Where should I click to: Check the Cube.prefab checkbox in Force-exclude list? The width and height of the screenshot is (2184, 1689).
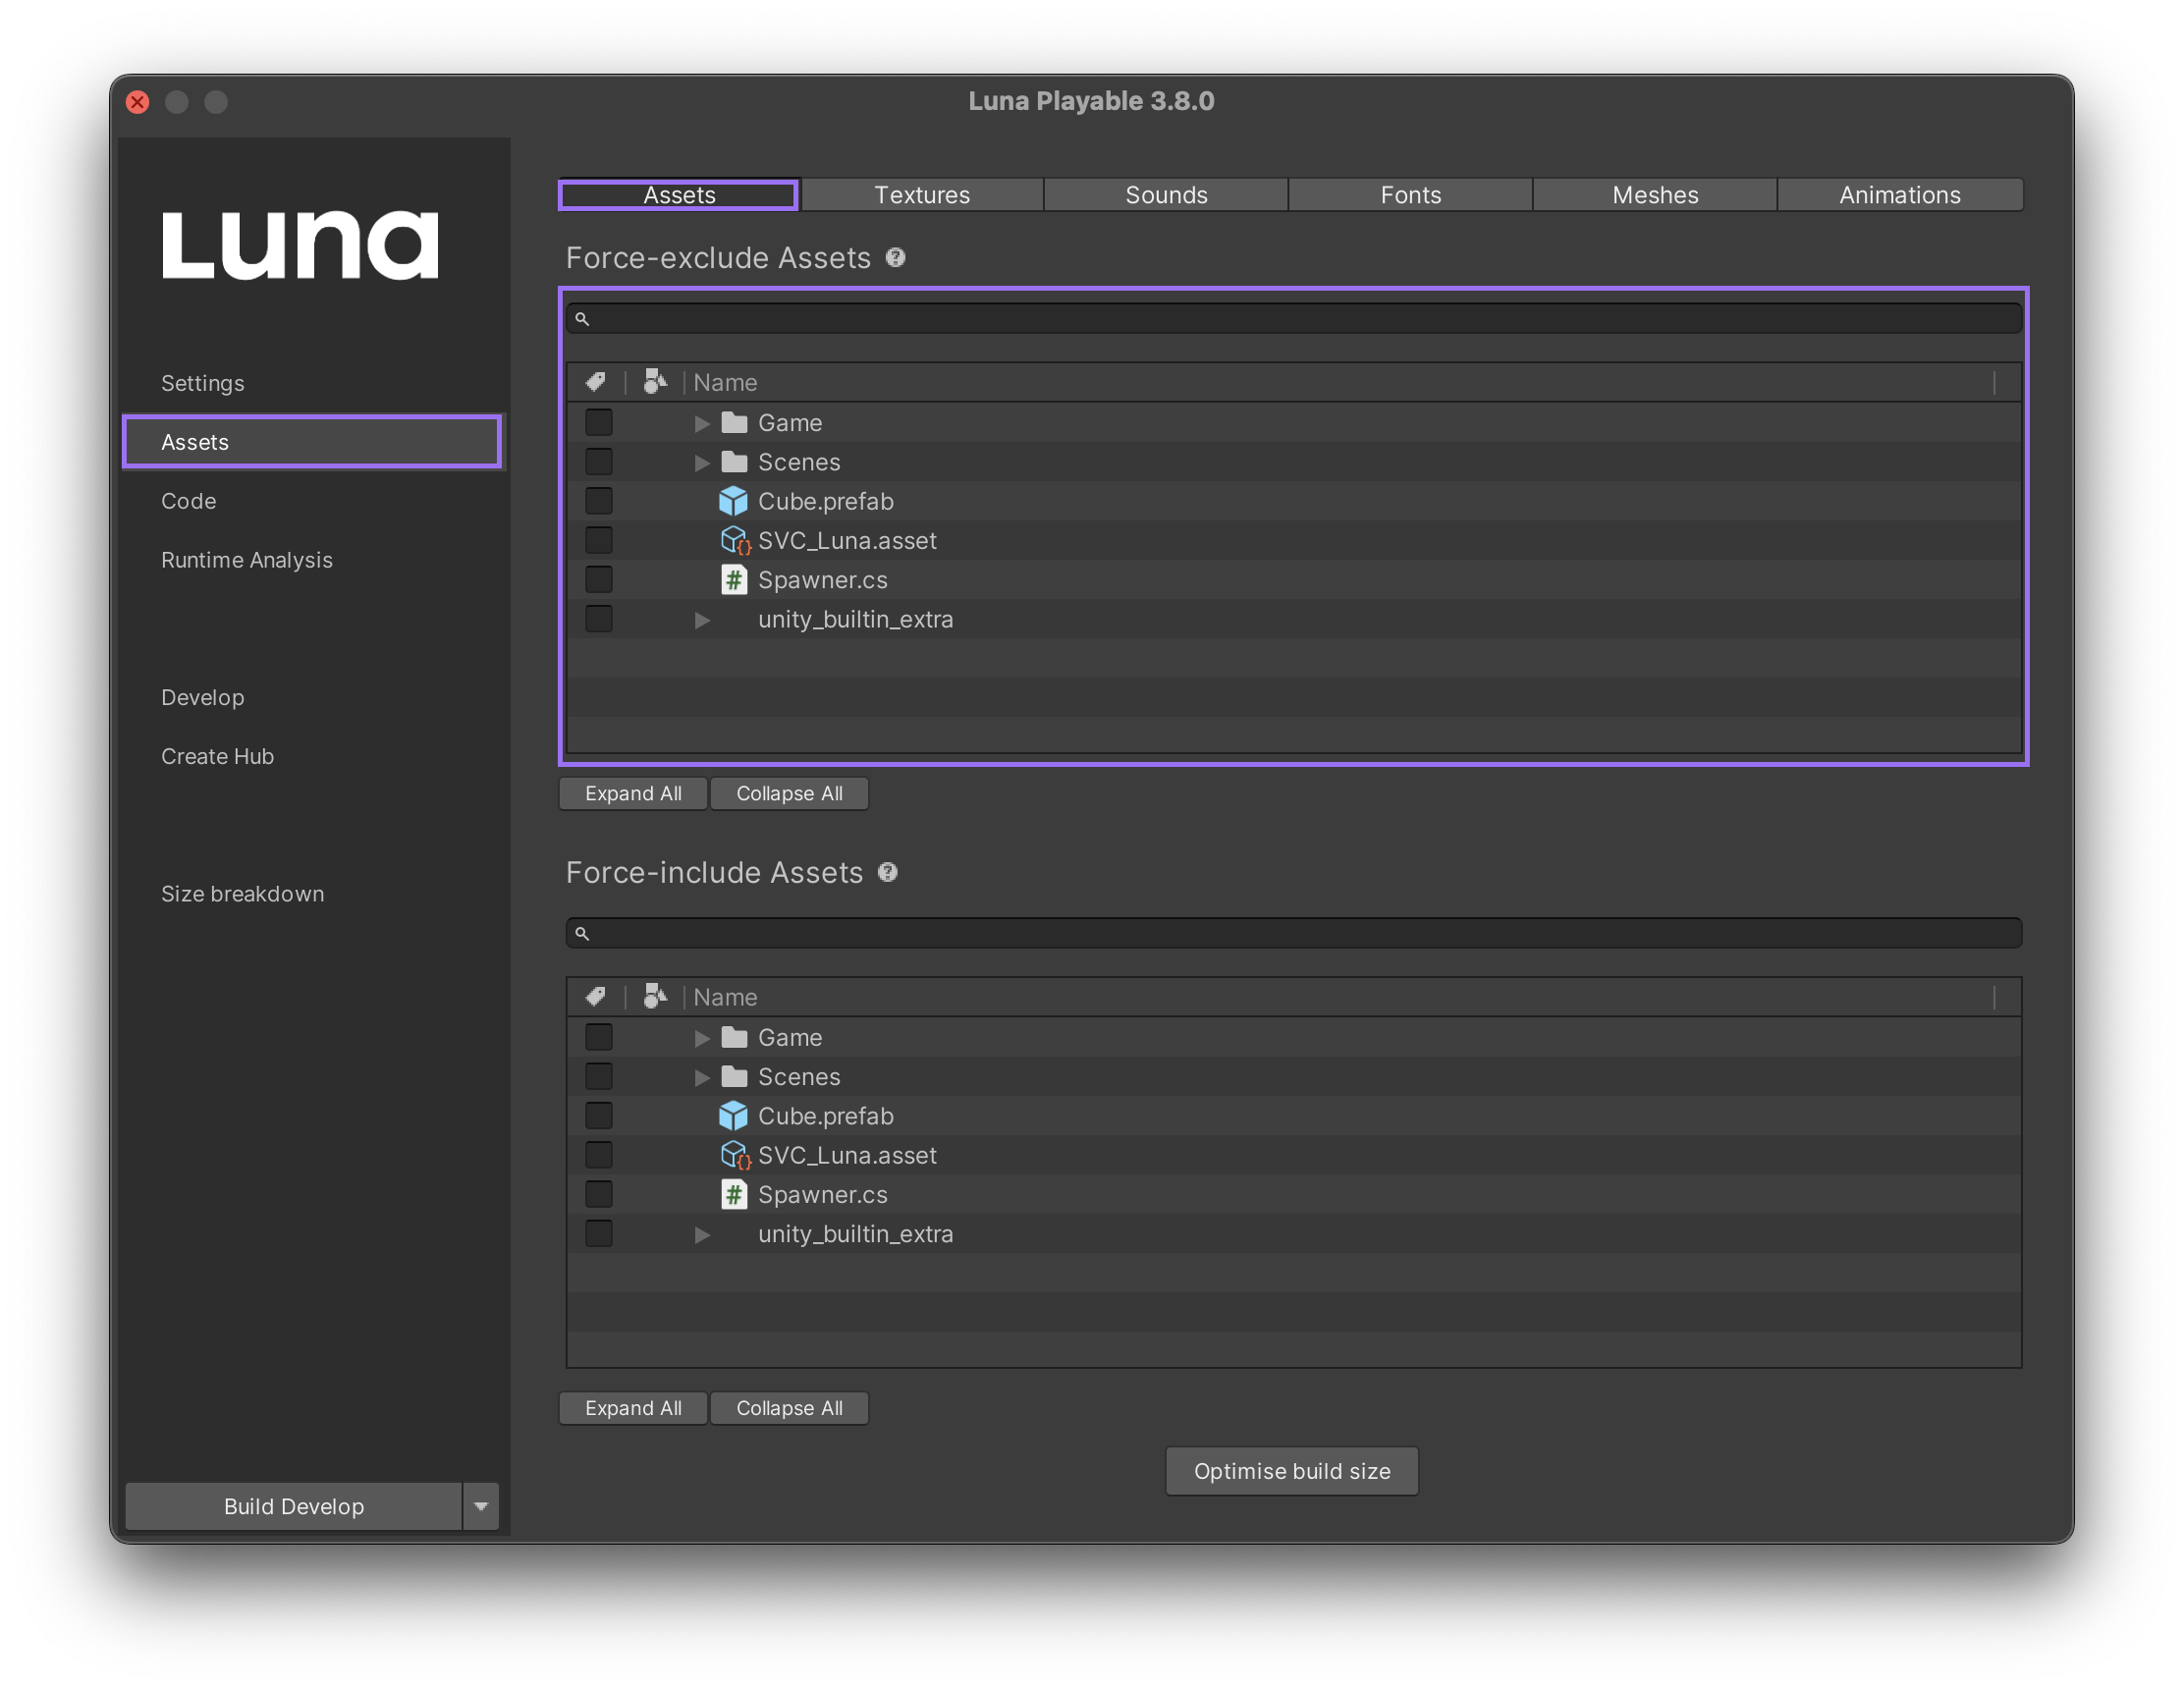pos(599,501)
